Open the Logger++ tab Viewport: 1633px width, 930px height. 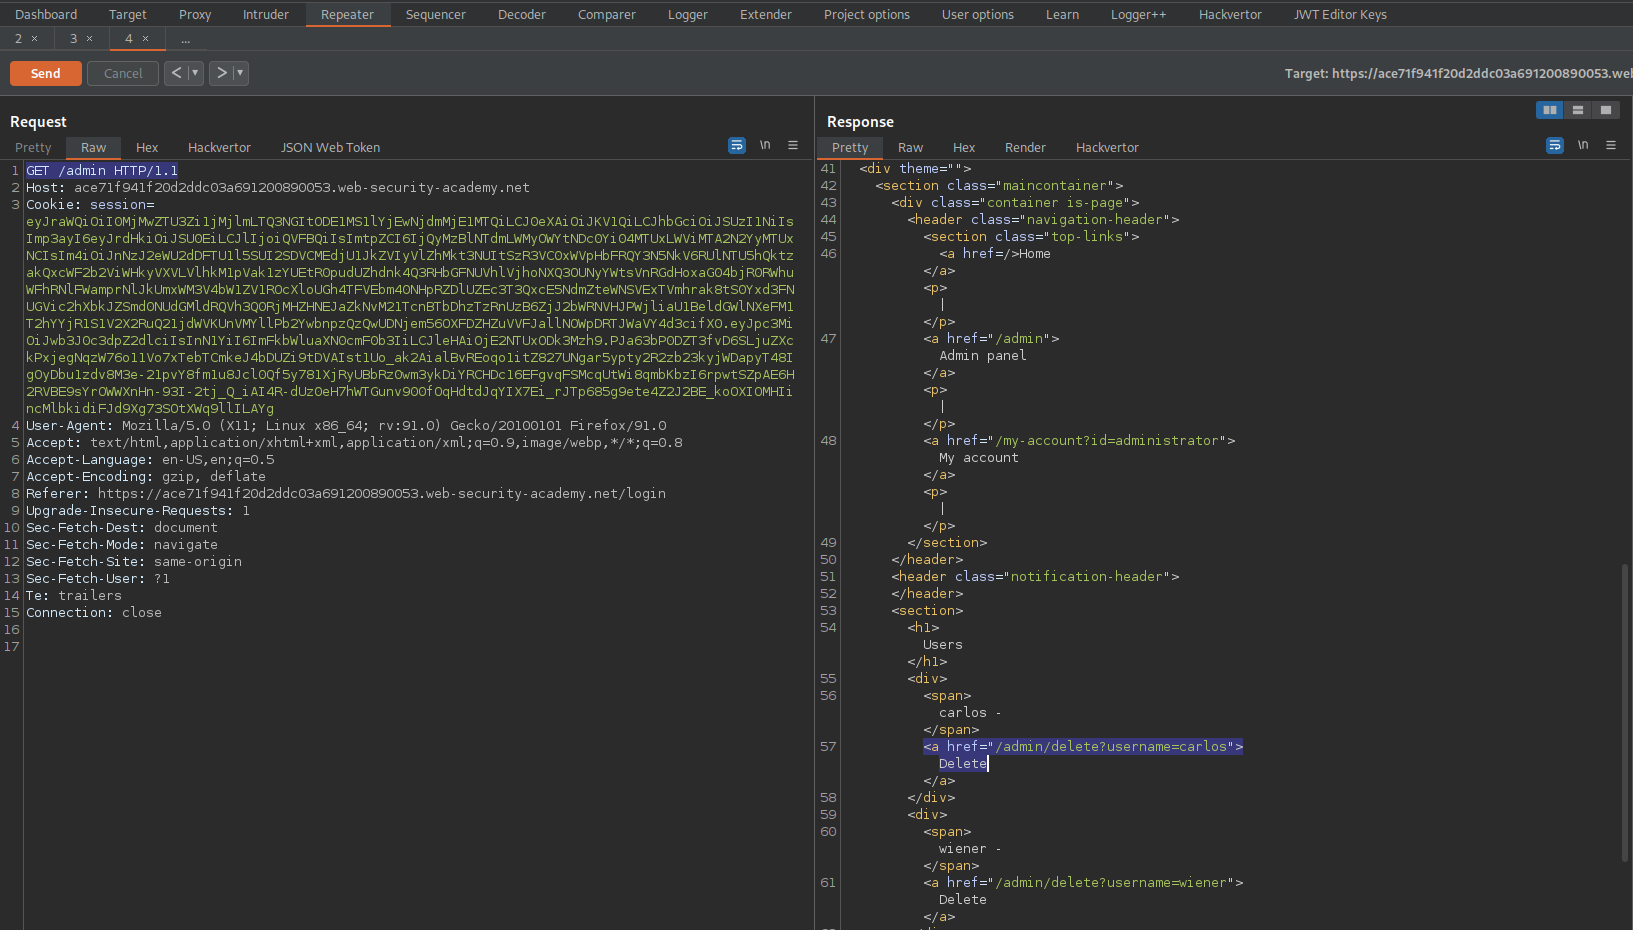tap(1138, 14)
